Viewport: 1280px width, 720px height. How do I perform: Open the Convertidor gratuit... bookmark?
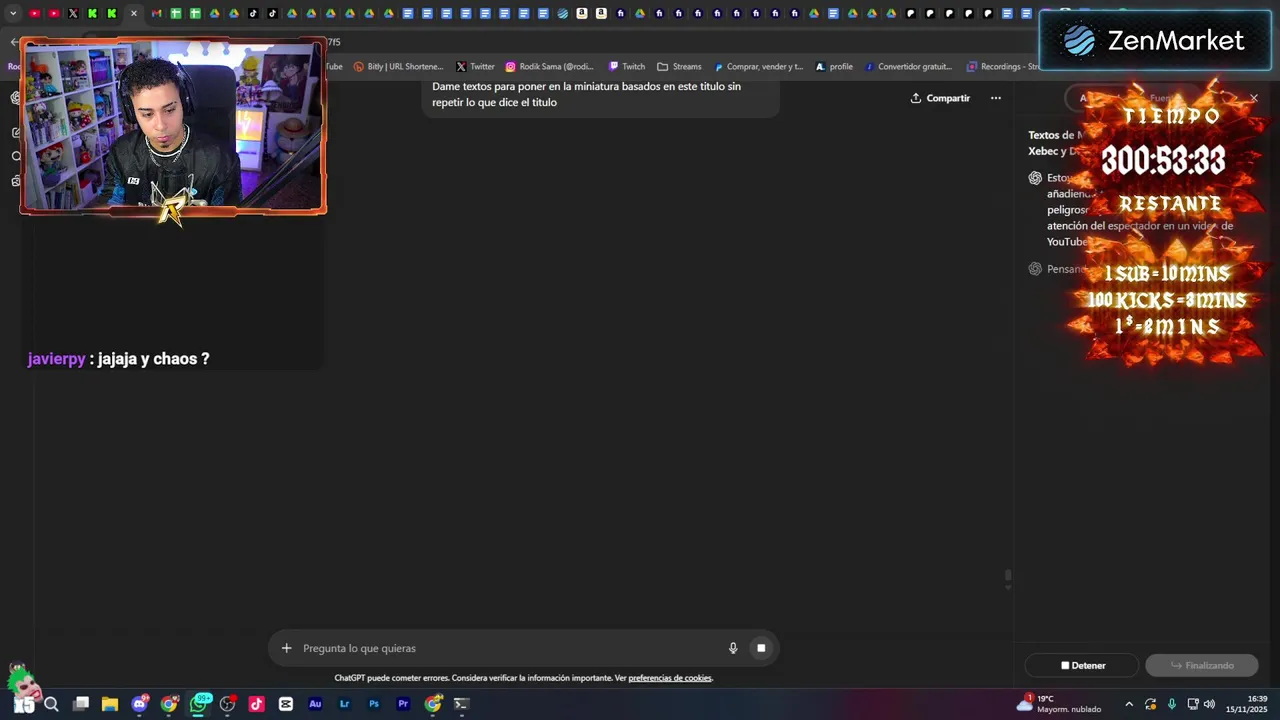pos(908,67)
